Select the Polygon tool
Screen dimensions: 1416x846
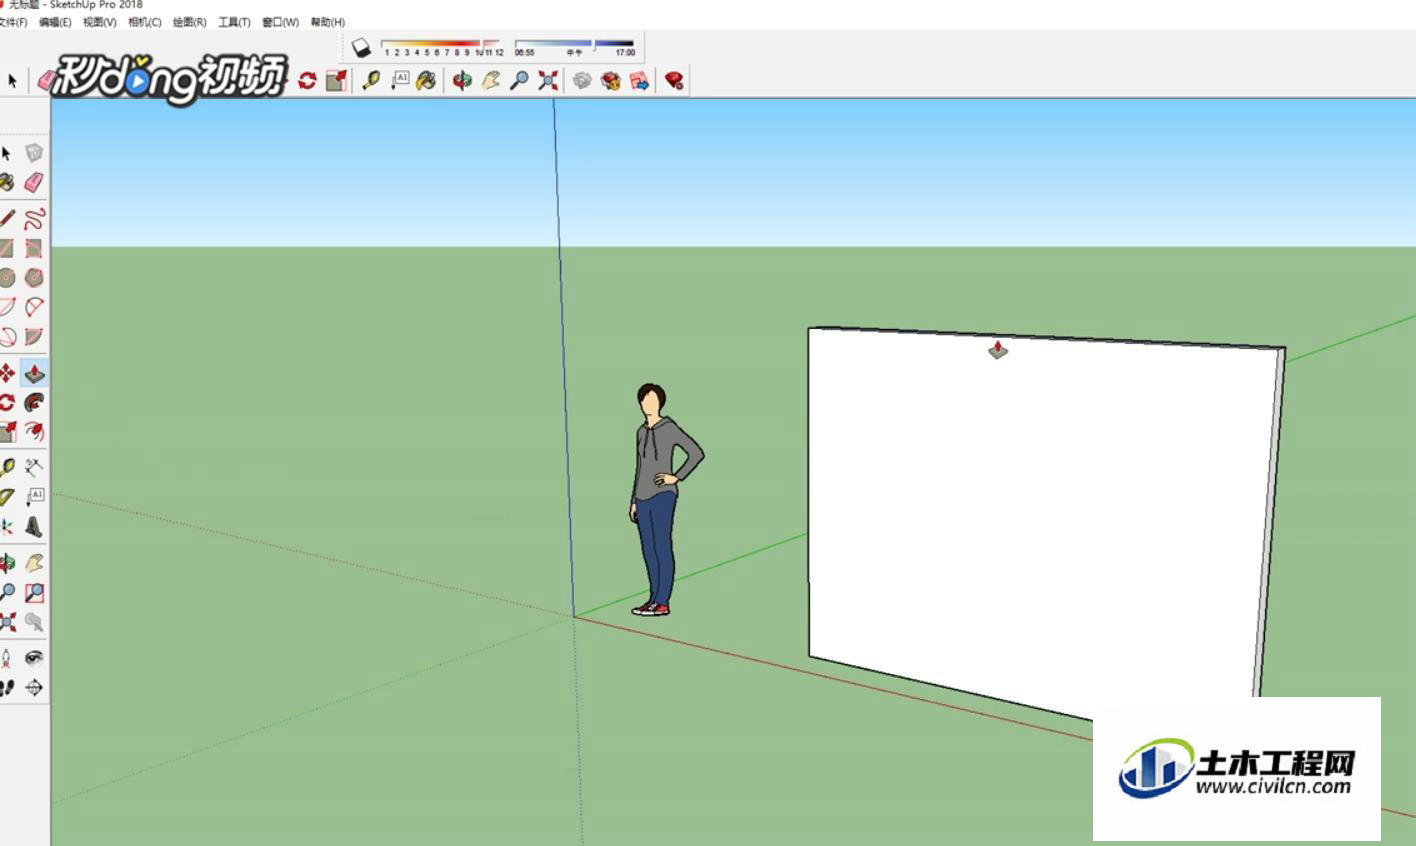coord(34,277)
